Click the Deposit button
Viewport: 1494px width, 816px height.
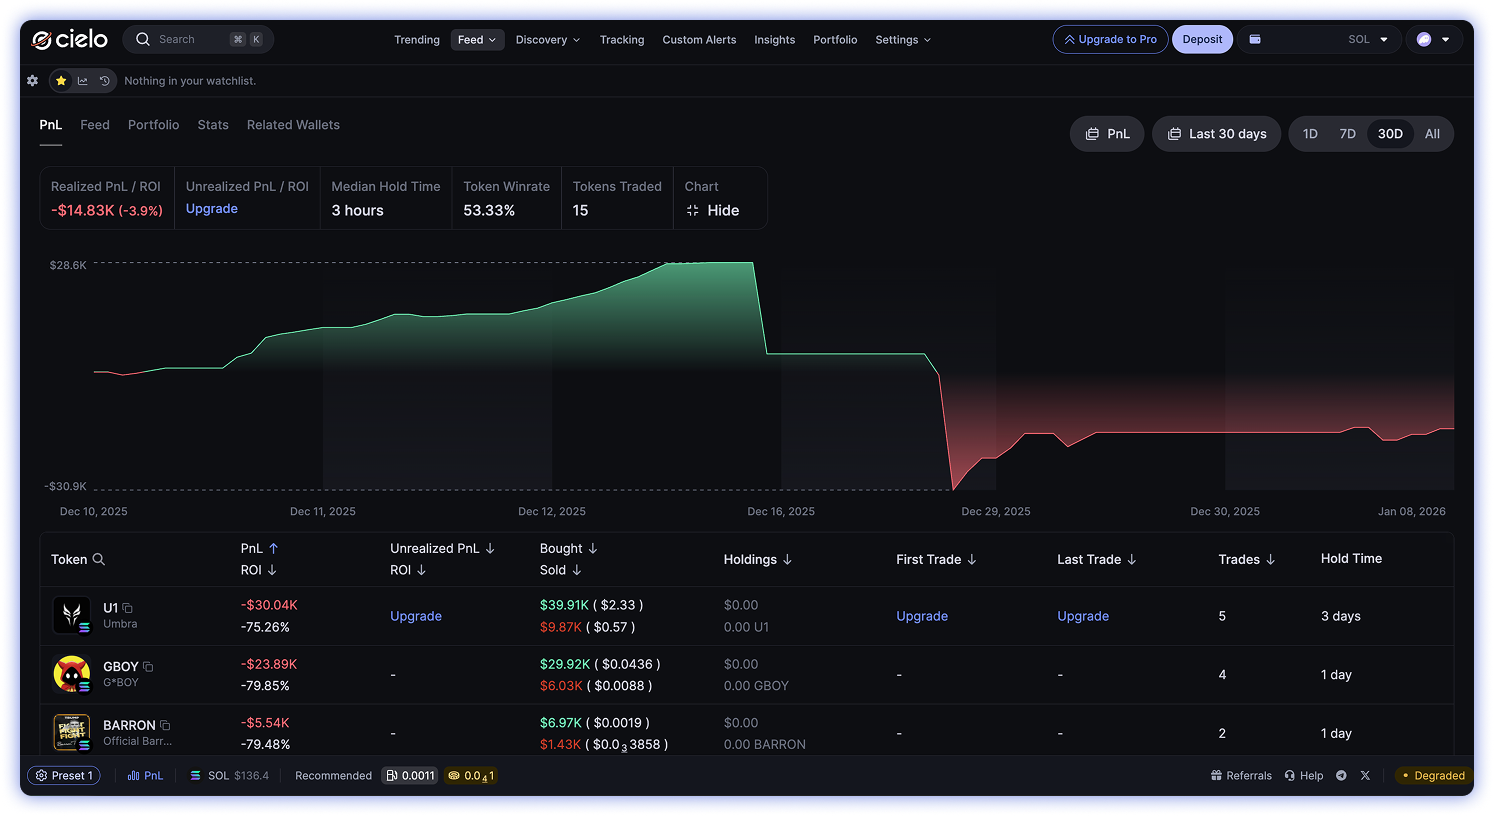pyautogui.click(x=1202, y=40)
